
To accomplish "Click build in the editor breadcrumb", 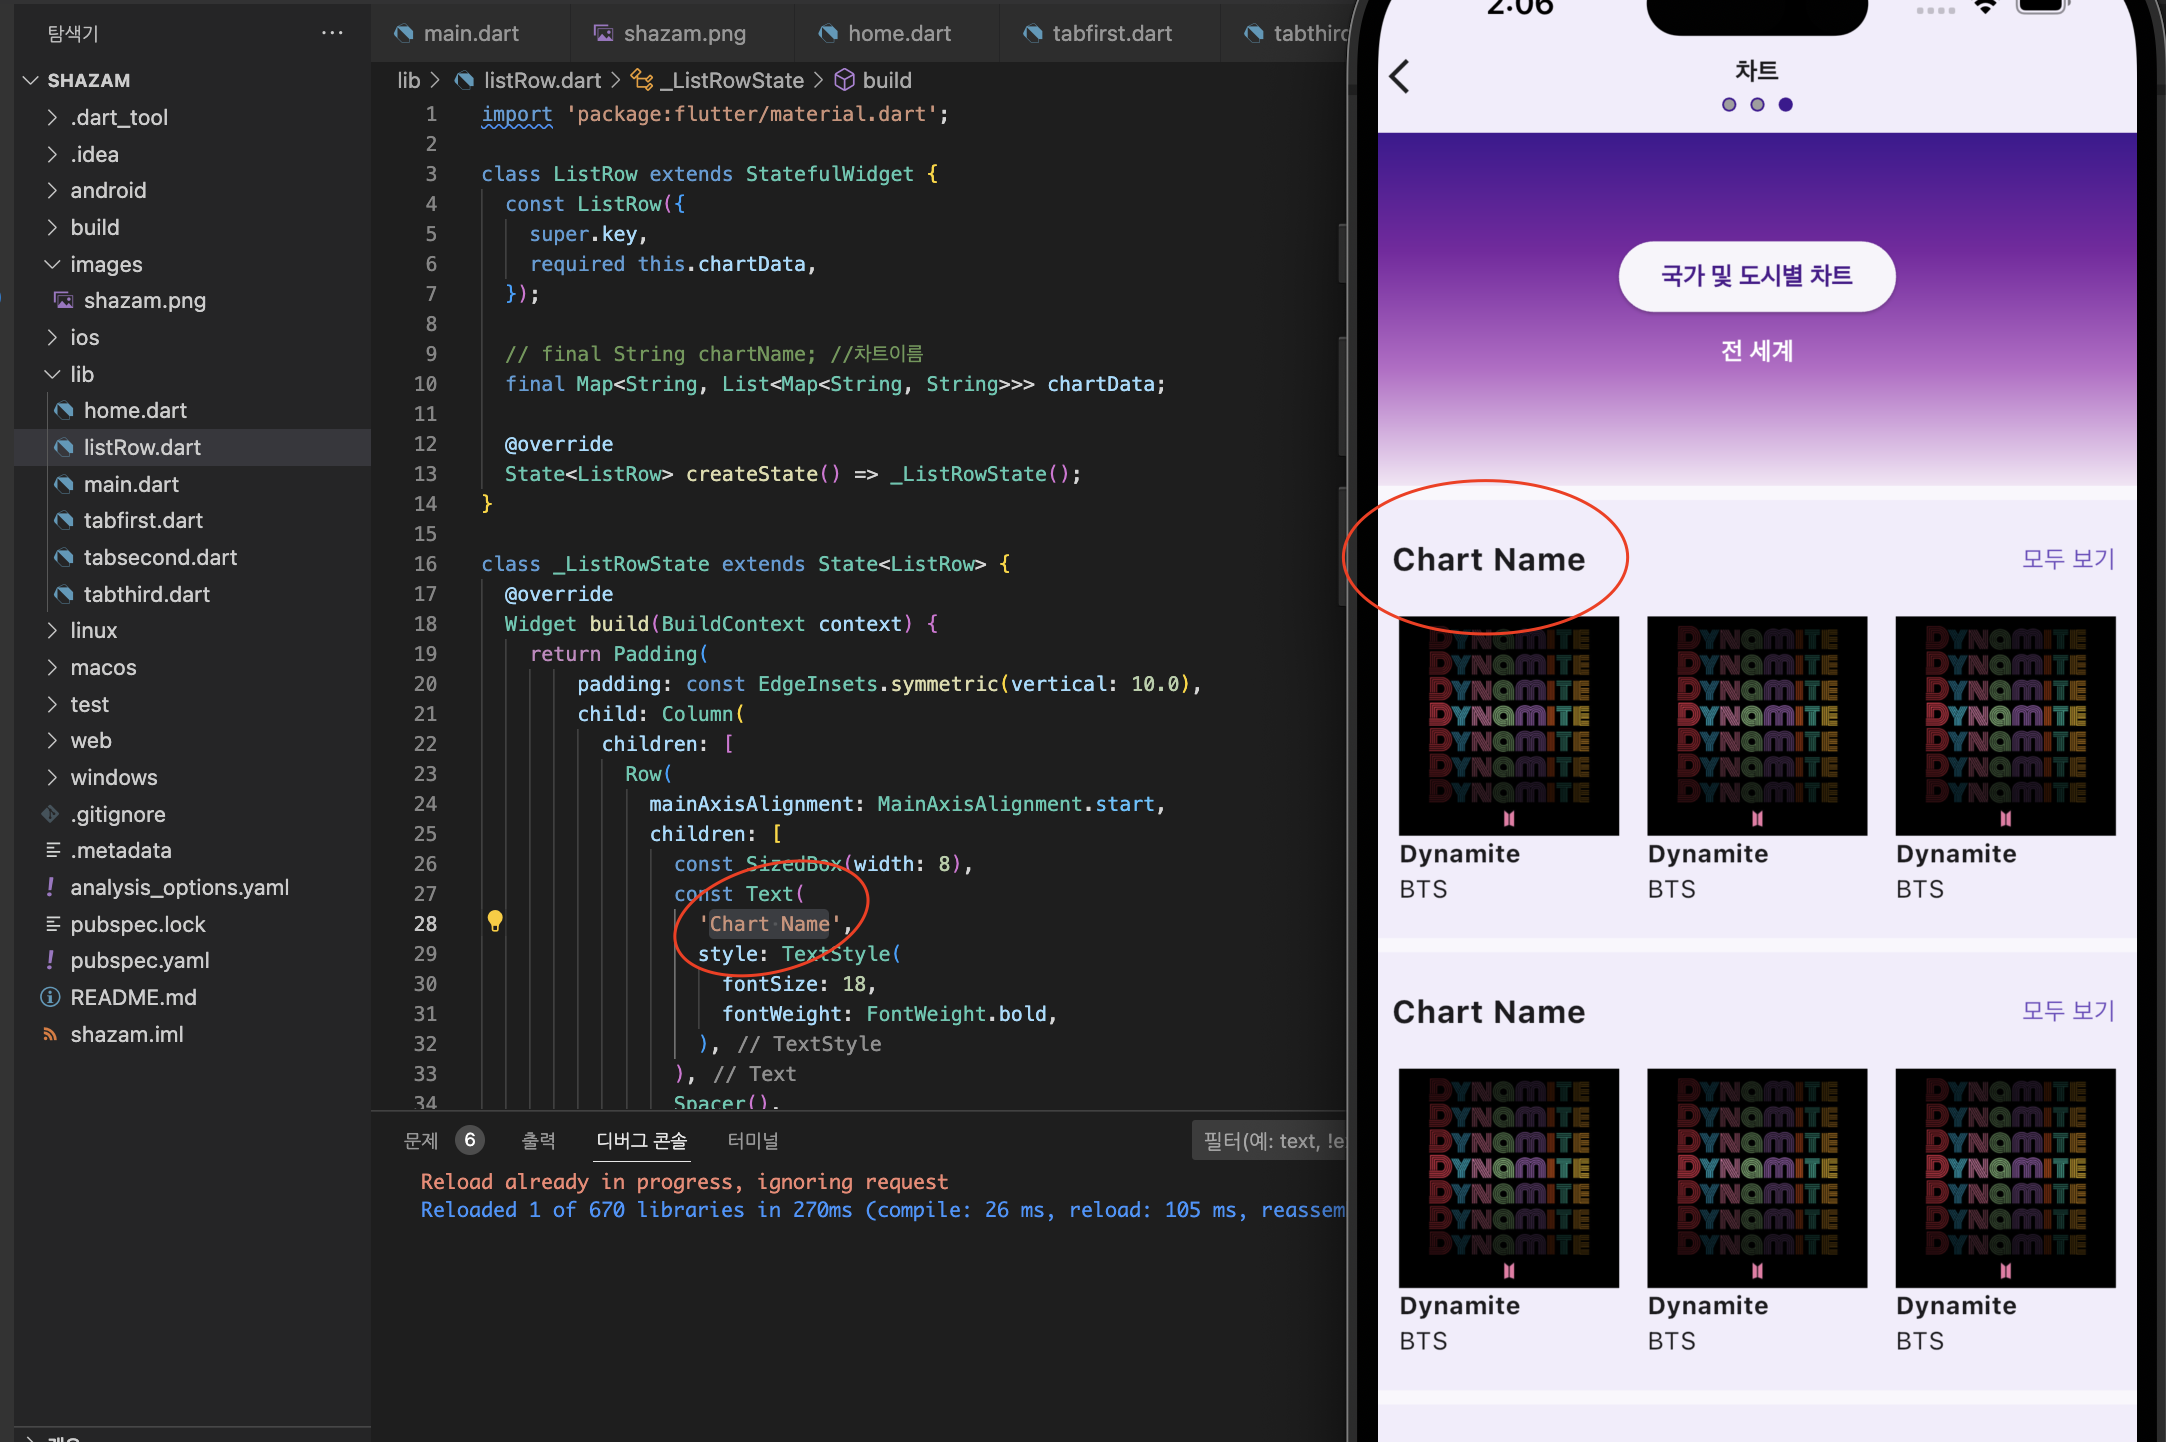I will tap(887, 80).
